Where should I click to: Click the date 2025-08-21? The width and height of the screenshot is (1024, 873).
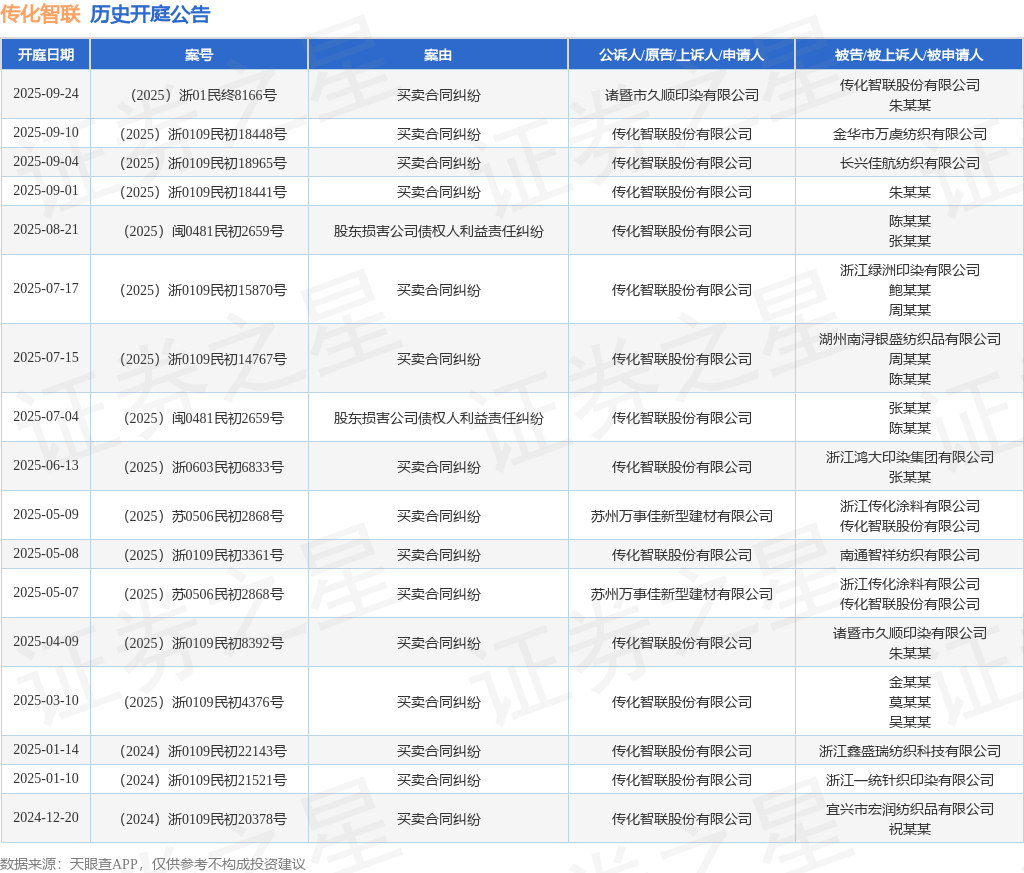[46, 229]
